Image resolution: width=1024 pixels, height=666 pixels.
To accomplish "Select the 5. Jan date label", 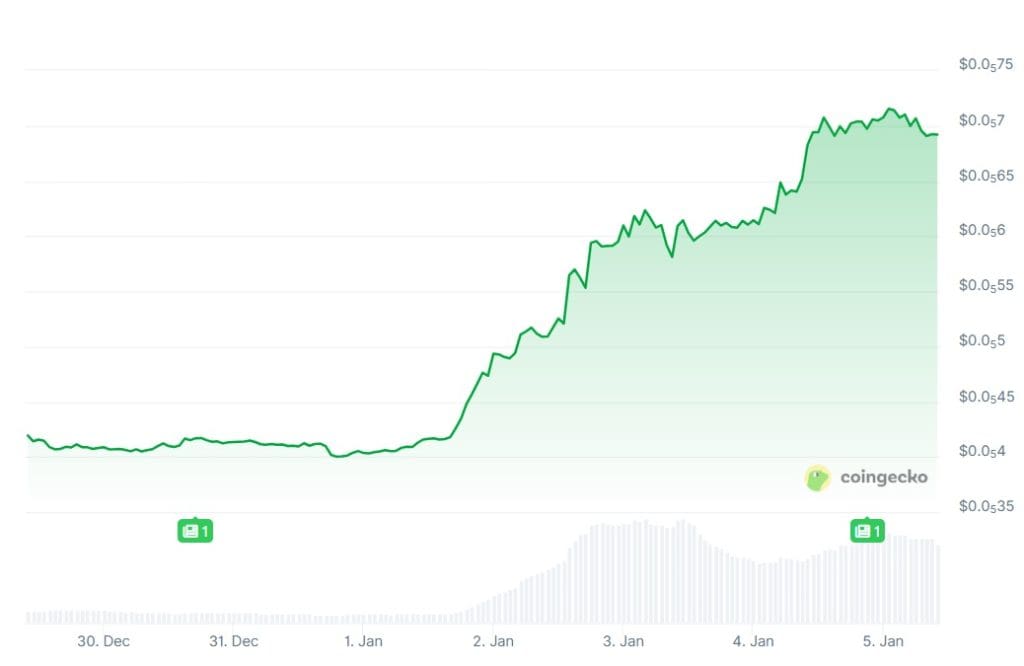I will pyautogui.click(x=883, y=641).
